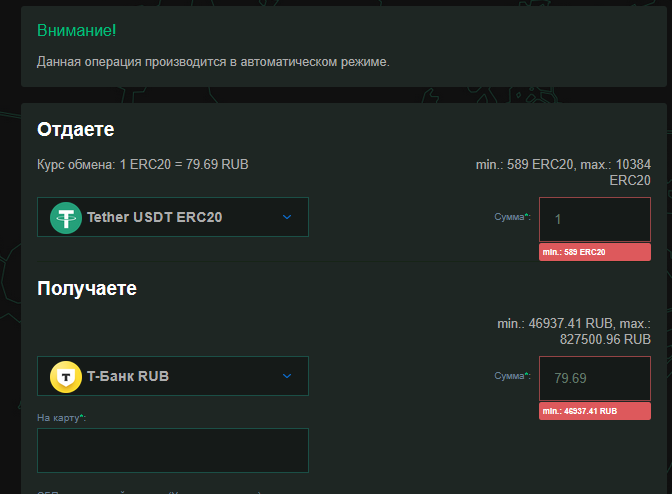Click the Отдаете section heading
Image resolution: width=672 pixels, height=494 pixels.
pyautogui.click(x=76, y=129)
